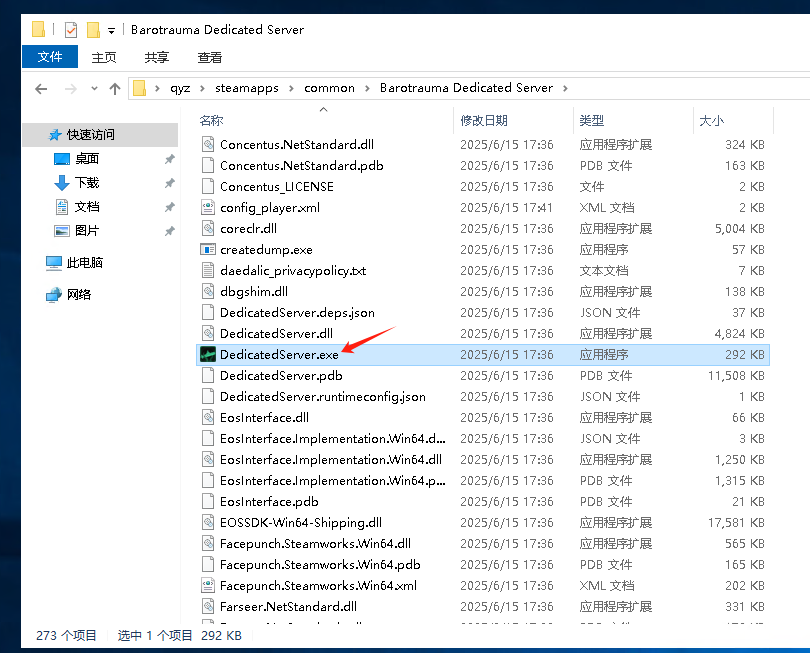The height and width of the screenshot is (653, 810).
Task: Click Barotrauma Dedicated Server breadcrumb segment
Action: coord(466,88)
